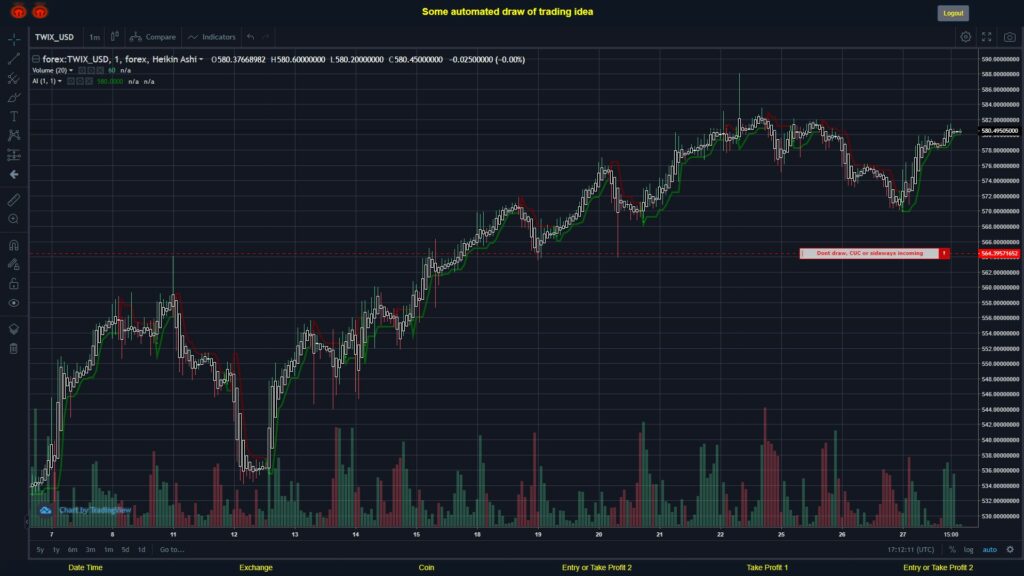Select the trend line drawing tool
The height and width of the screenshot is (576, 1024).
coord(14,59)
